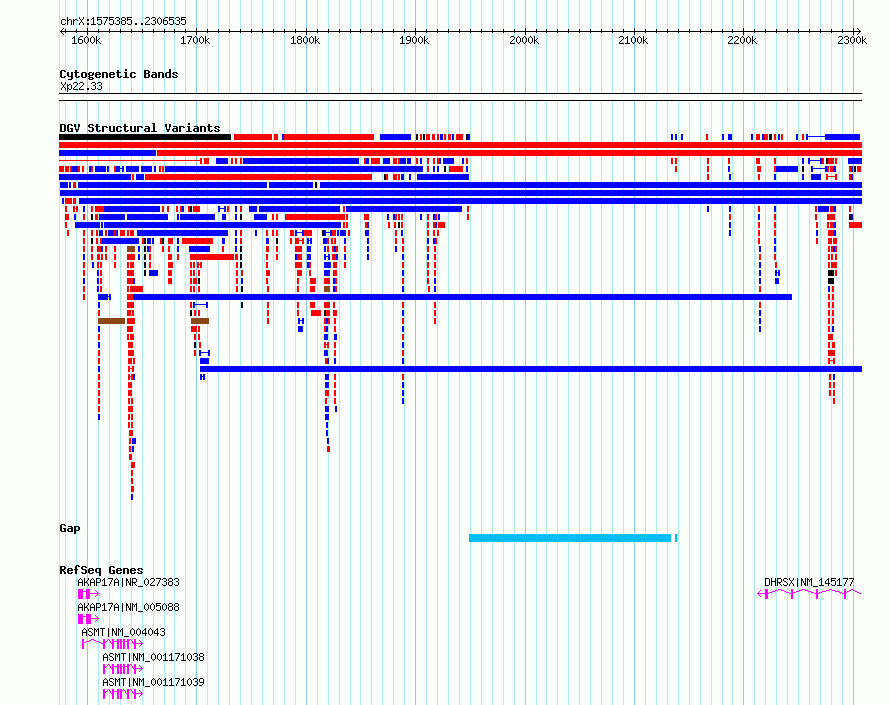Select the Cytogenetic Bands track title
The image size is (890, 705).
(x=119, y=74)
